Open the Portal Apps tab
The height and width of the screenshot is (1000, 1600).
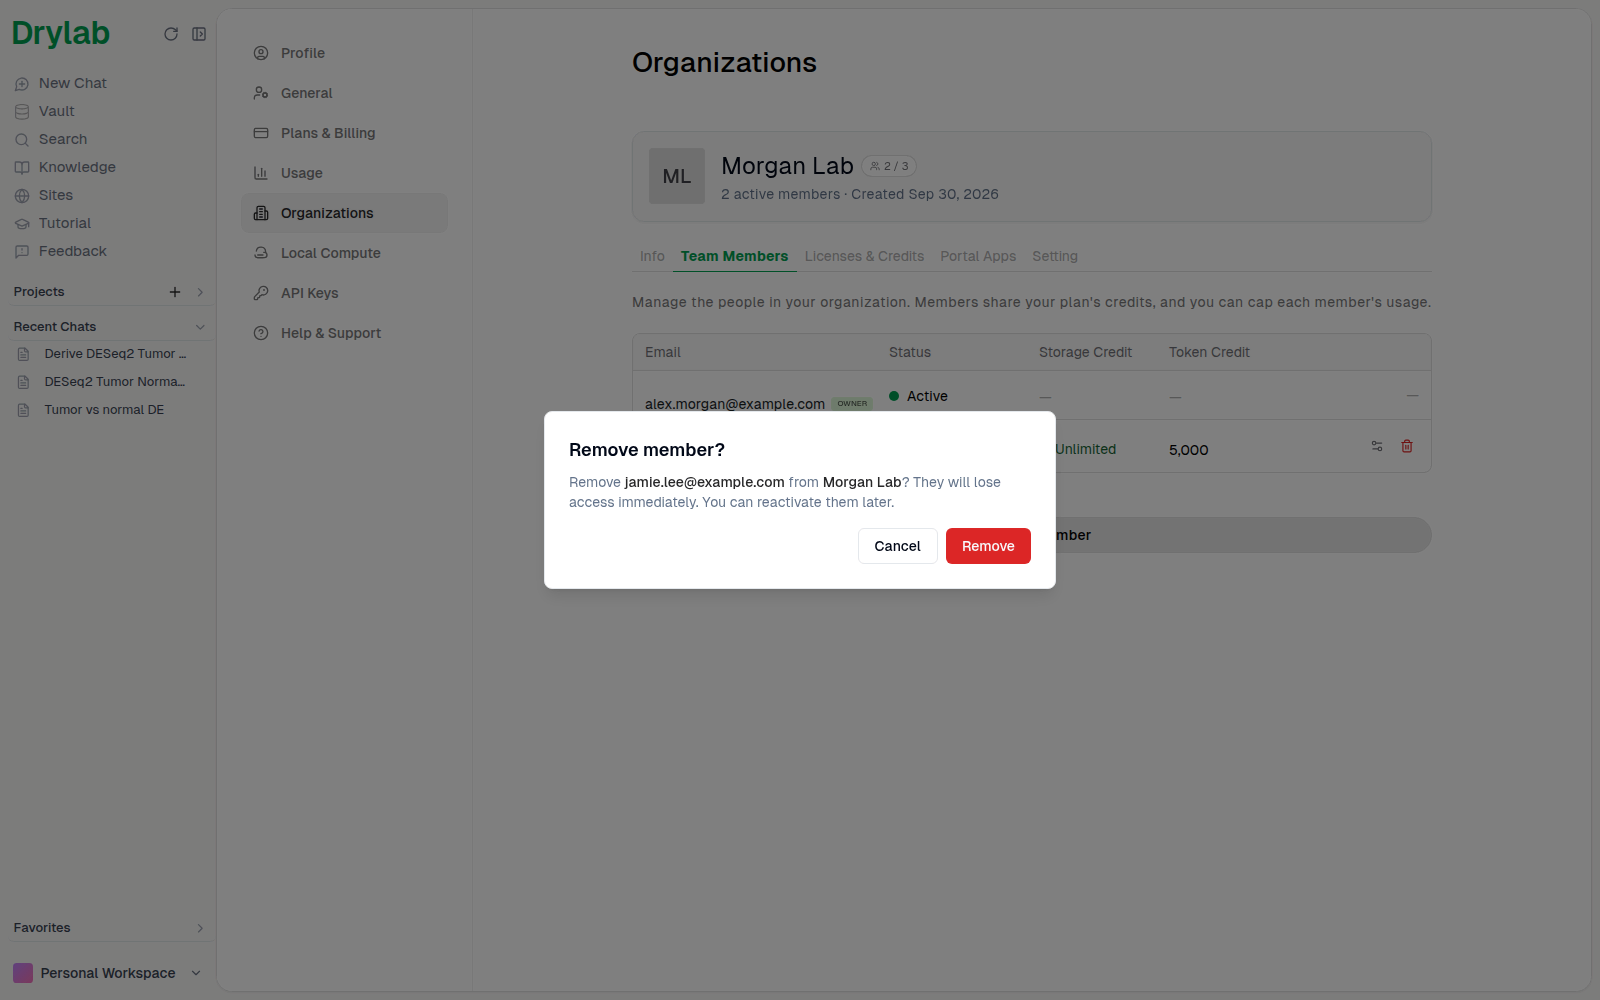(978, 256)
